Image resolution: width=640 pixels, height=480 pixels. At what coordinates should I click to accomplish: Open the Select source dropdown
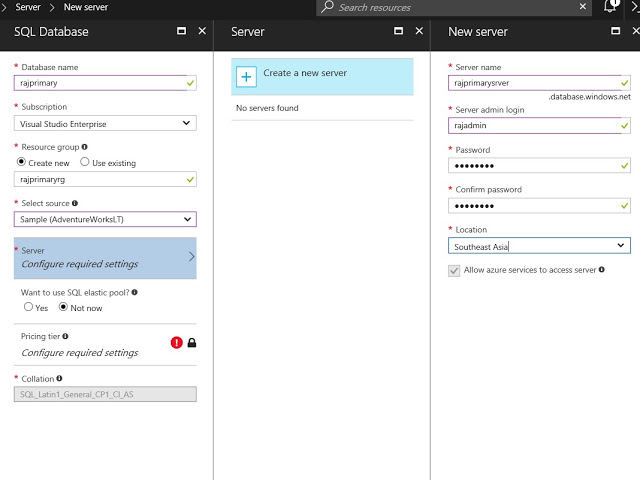[106, 219]
